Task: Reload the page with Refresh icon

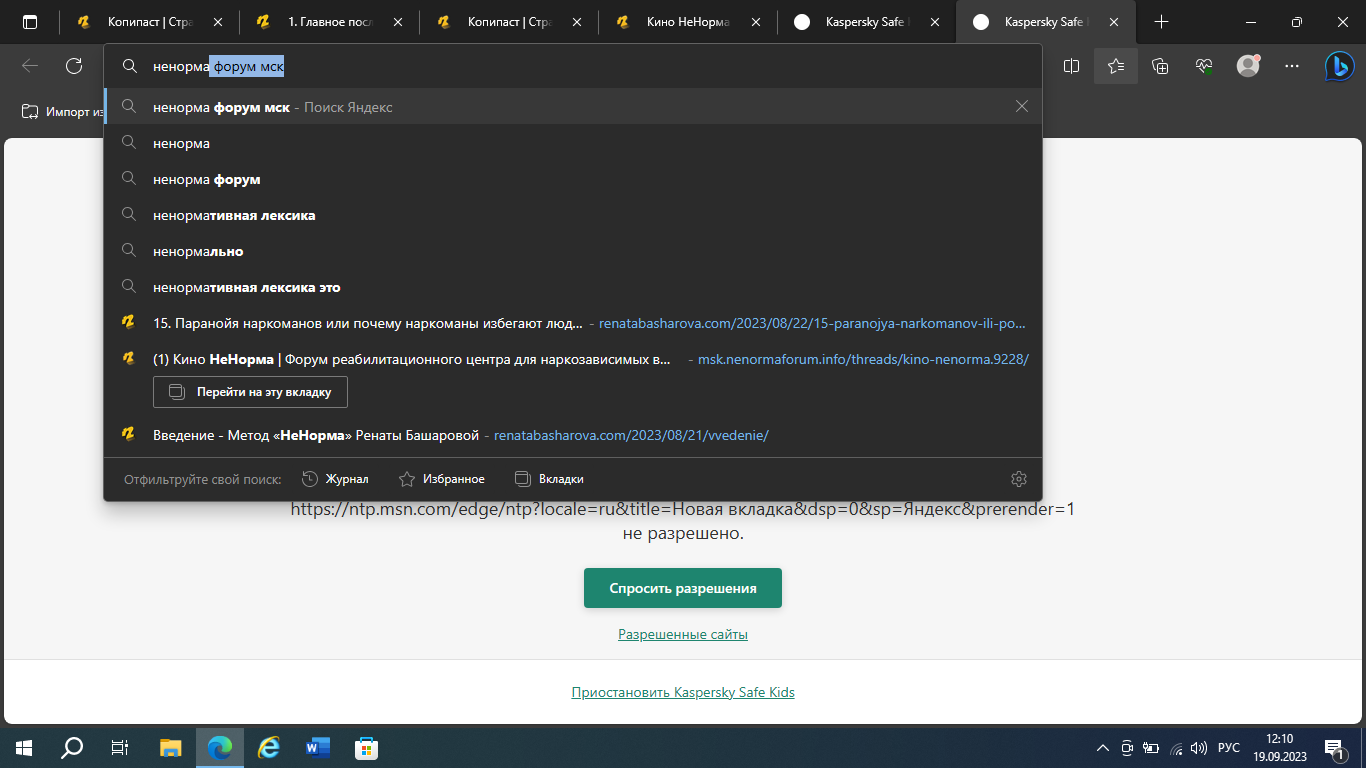Action: click(74, 66)
